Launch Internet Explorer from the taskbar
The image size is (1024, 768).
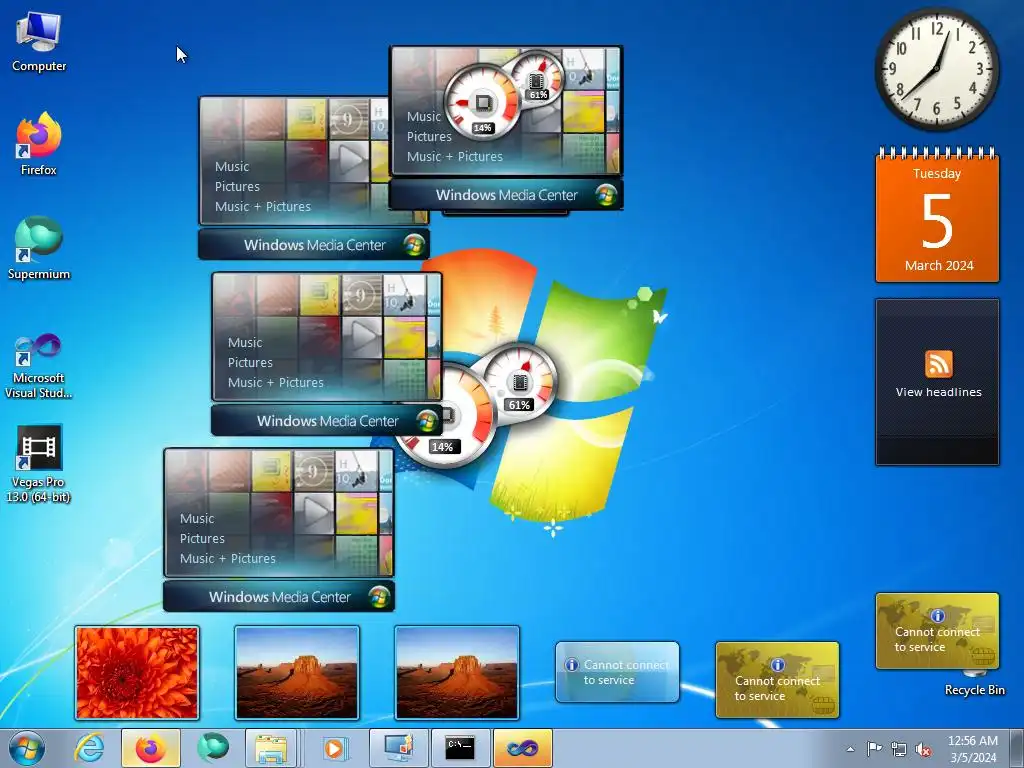tap(89, 748)
